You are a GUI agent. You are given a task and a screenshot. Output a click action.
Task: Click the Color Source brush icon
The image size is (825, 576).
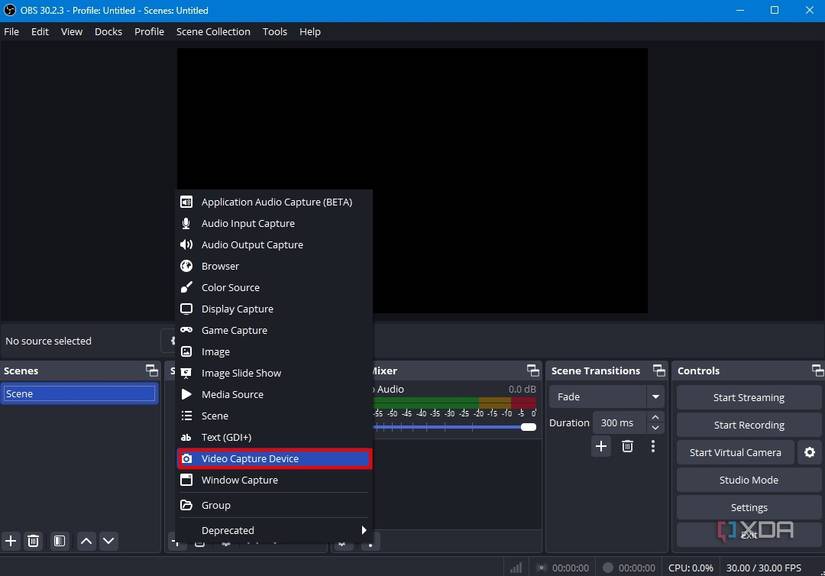click(x=186, y=287)
